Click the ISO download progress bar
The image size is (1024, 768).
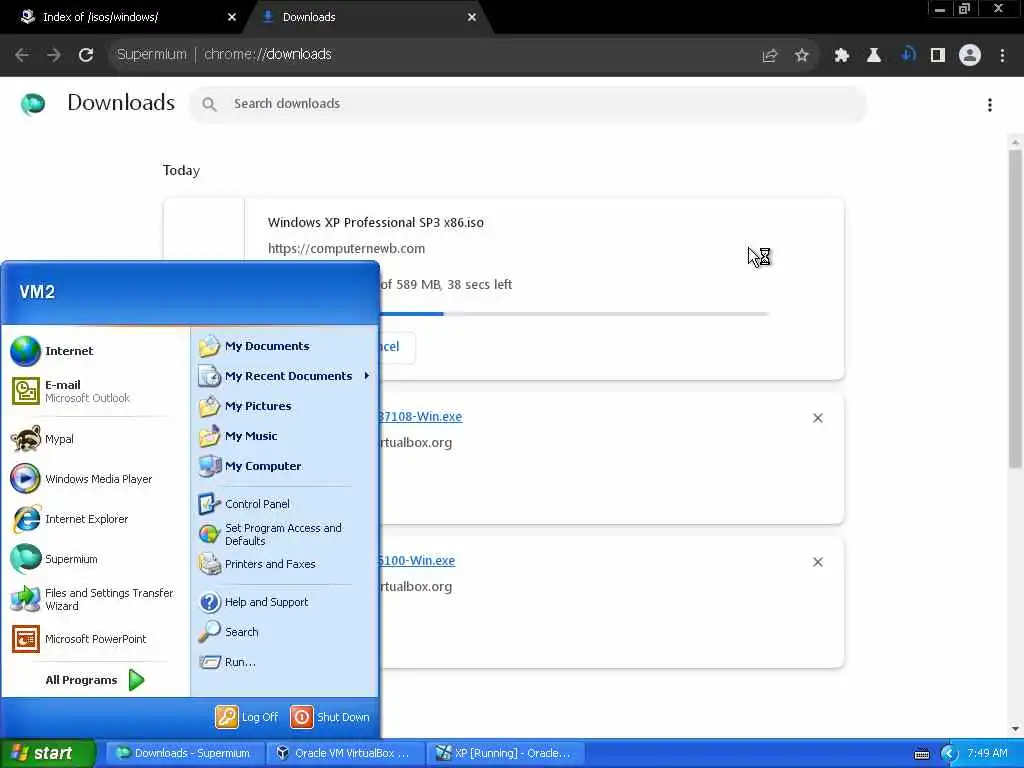(573, 314)
